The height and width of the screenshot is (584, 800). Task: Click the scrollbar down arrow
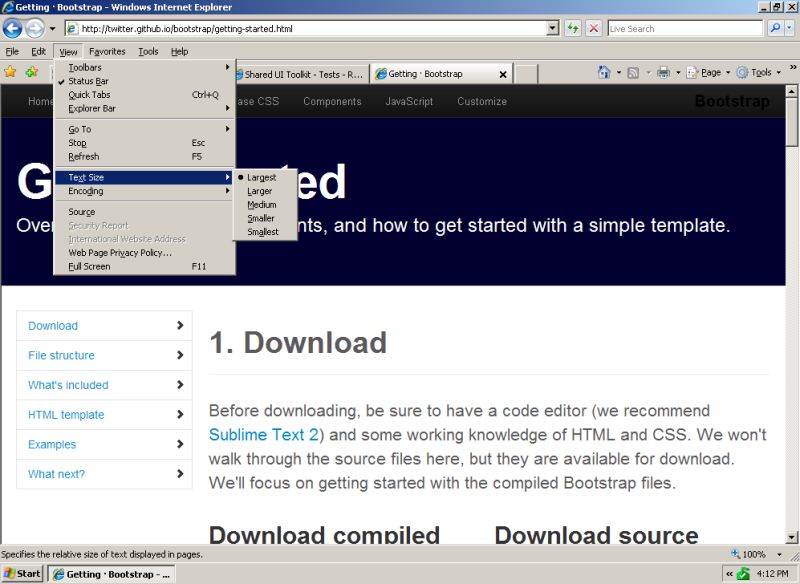[791, 537]
